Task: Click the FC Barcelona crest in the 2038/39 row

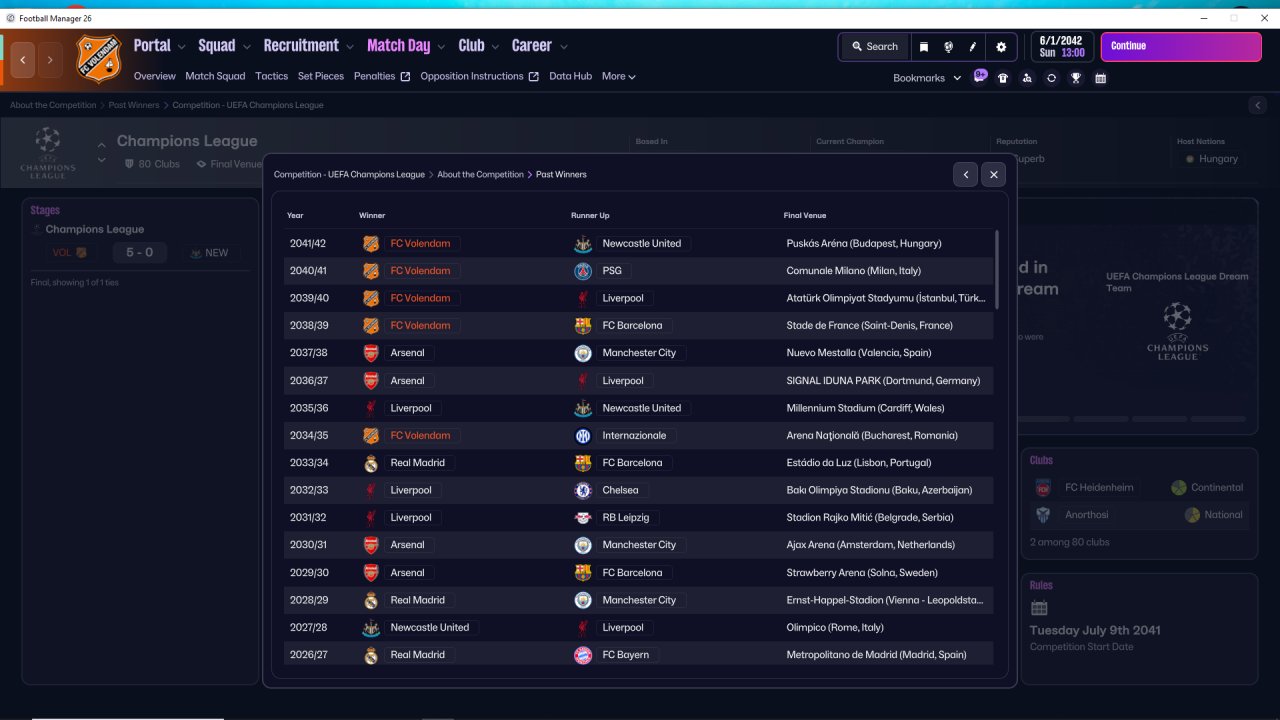Action: point(583,326)
